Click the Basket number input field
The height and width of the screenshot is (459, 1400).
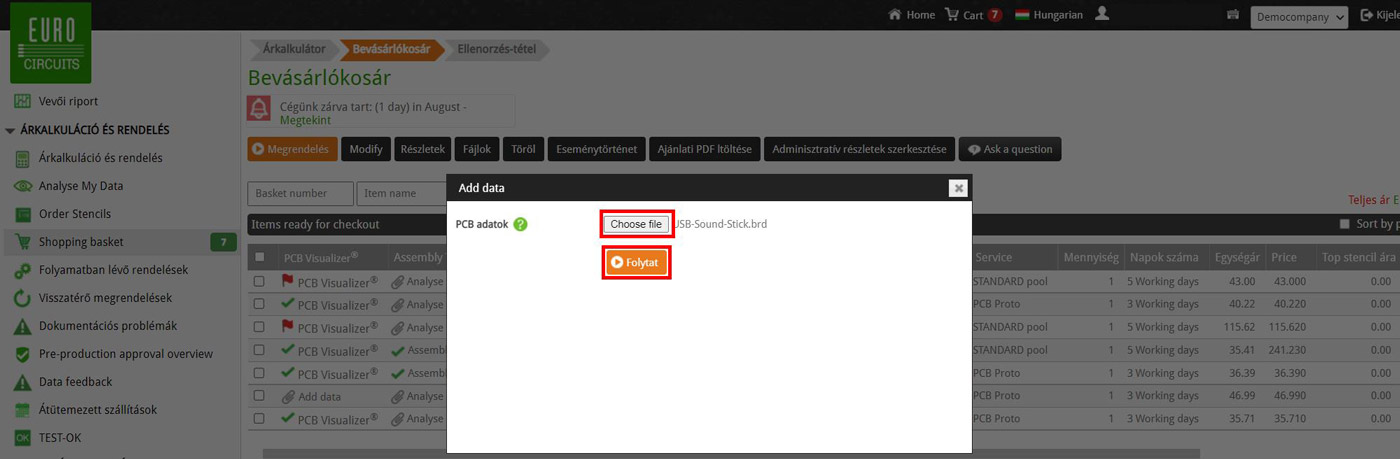pos(300,193)
